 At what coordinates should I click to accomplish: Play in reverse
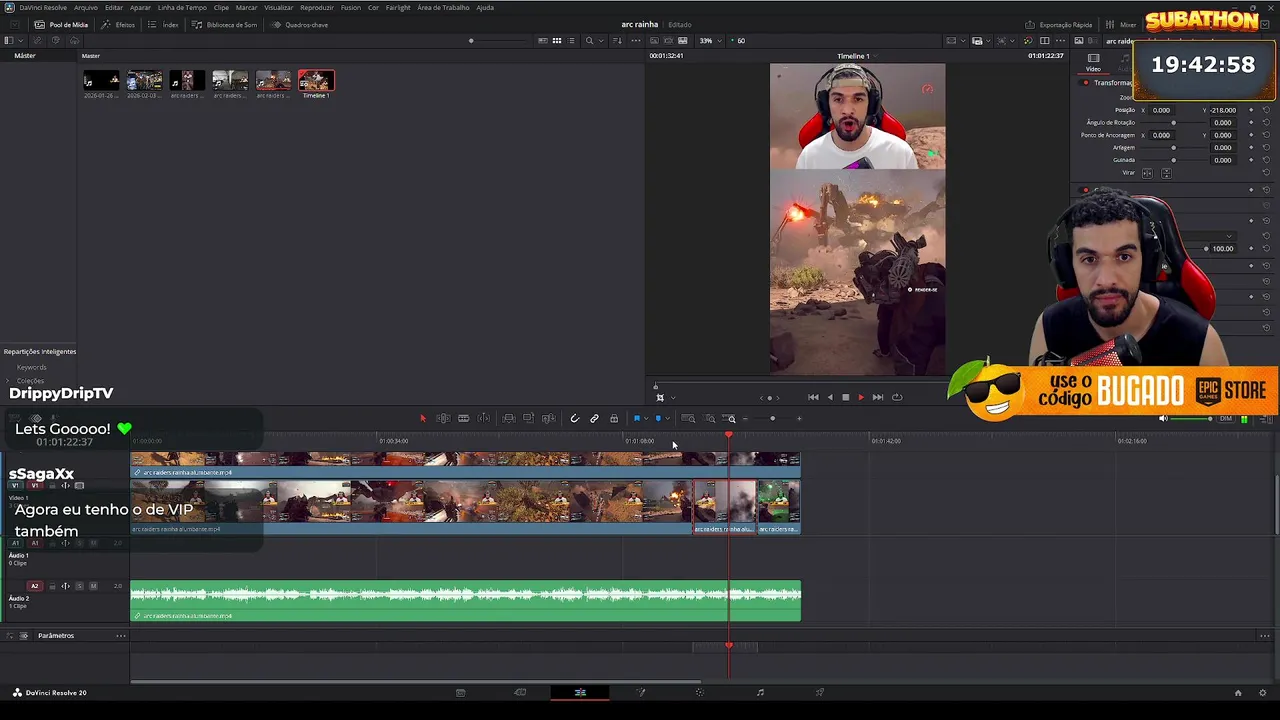(829, 397)
